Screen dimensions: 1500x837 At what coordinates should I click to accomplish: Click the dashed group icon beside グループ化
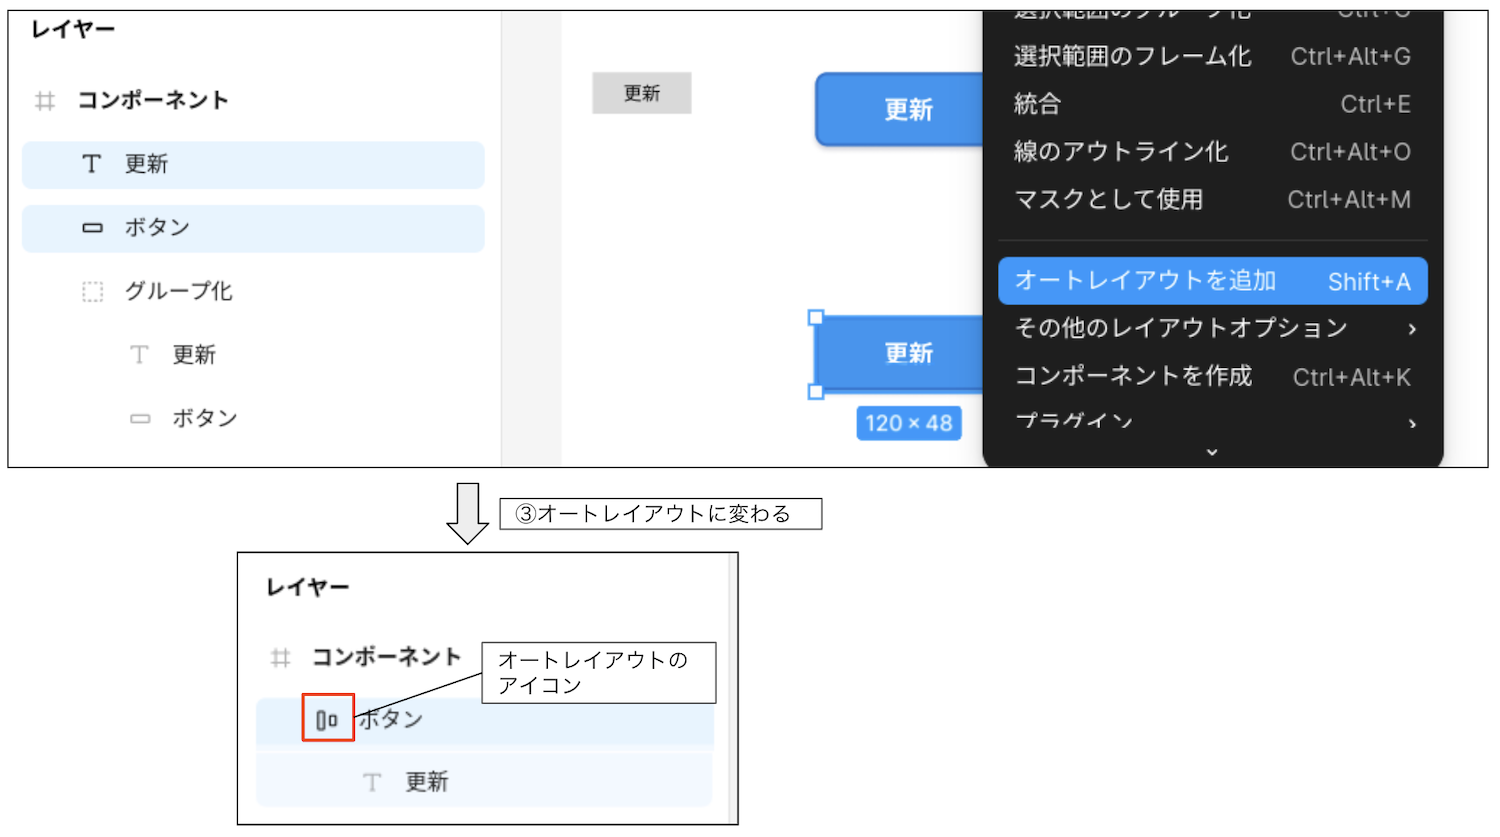coord(92,292)
